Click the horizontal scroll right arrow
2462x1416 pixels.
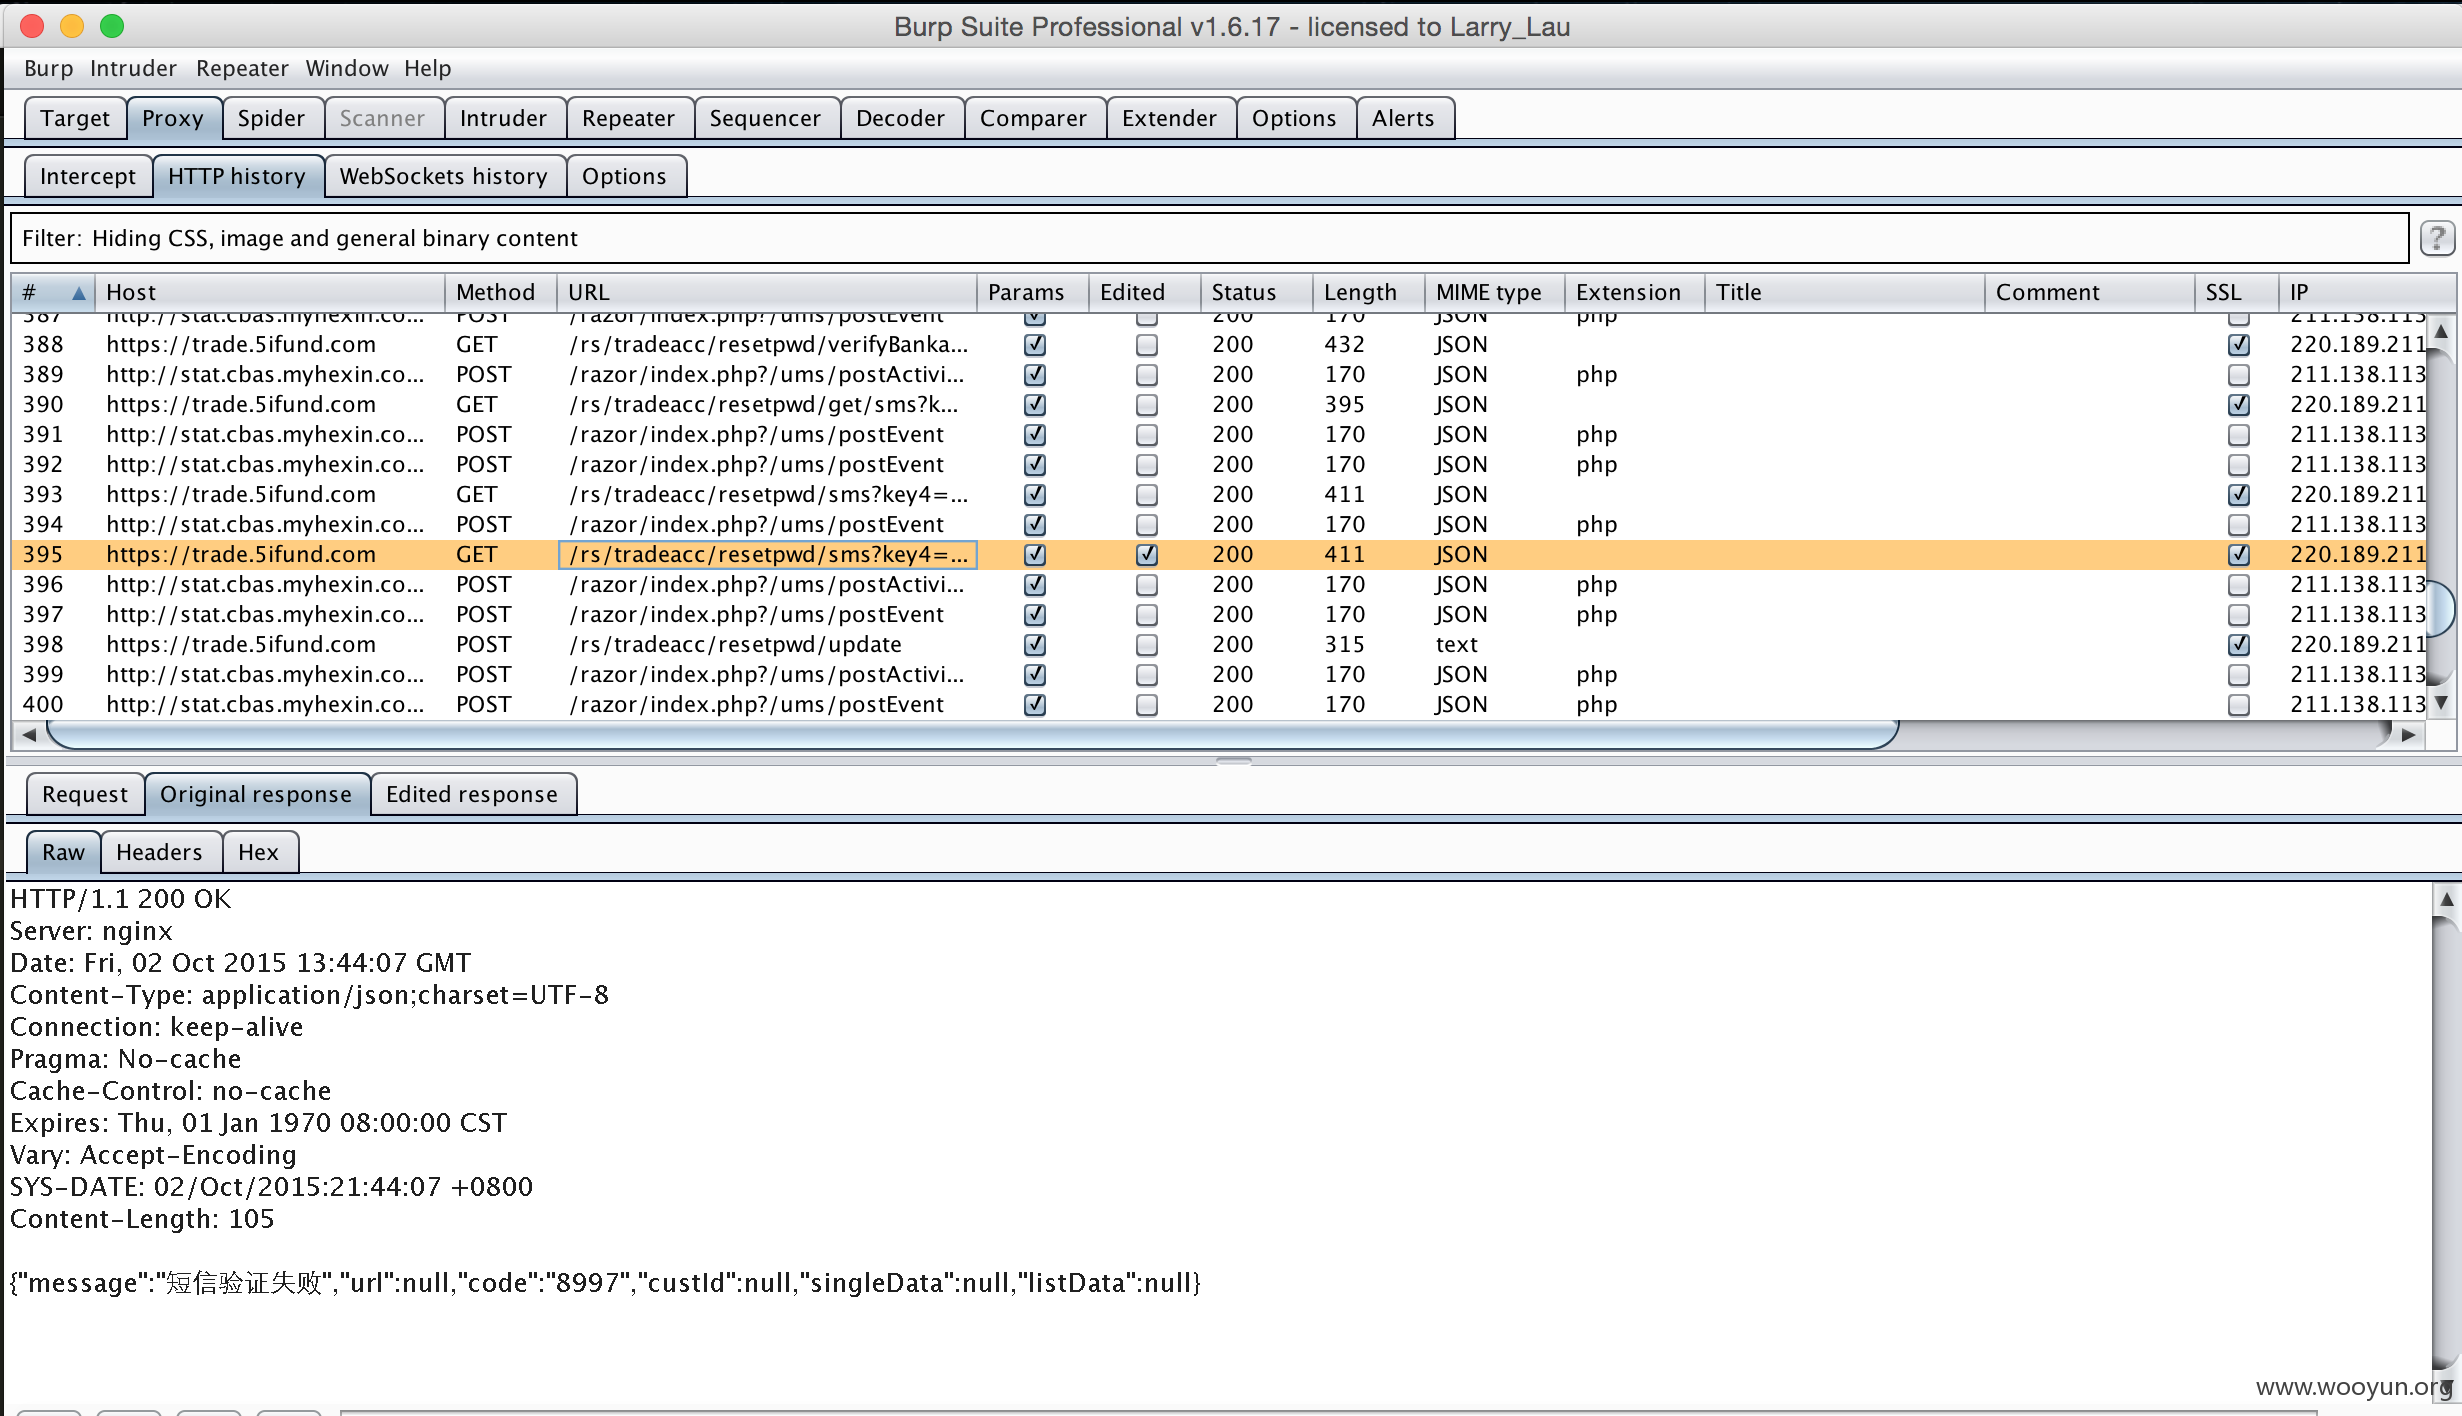coord(2408,735)
